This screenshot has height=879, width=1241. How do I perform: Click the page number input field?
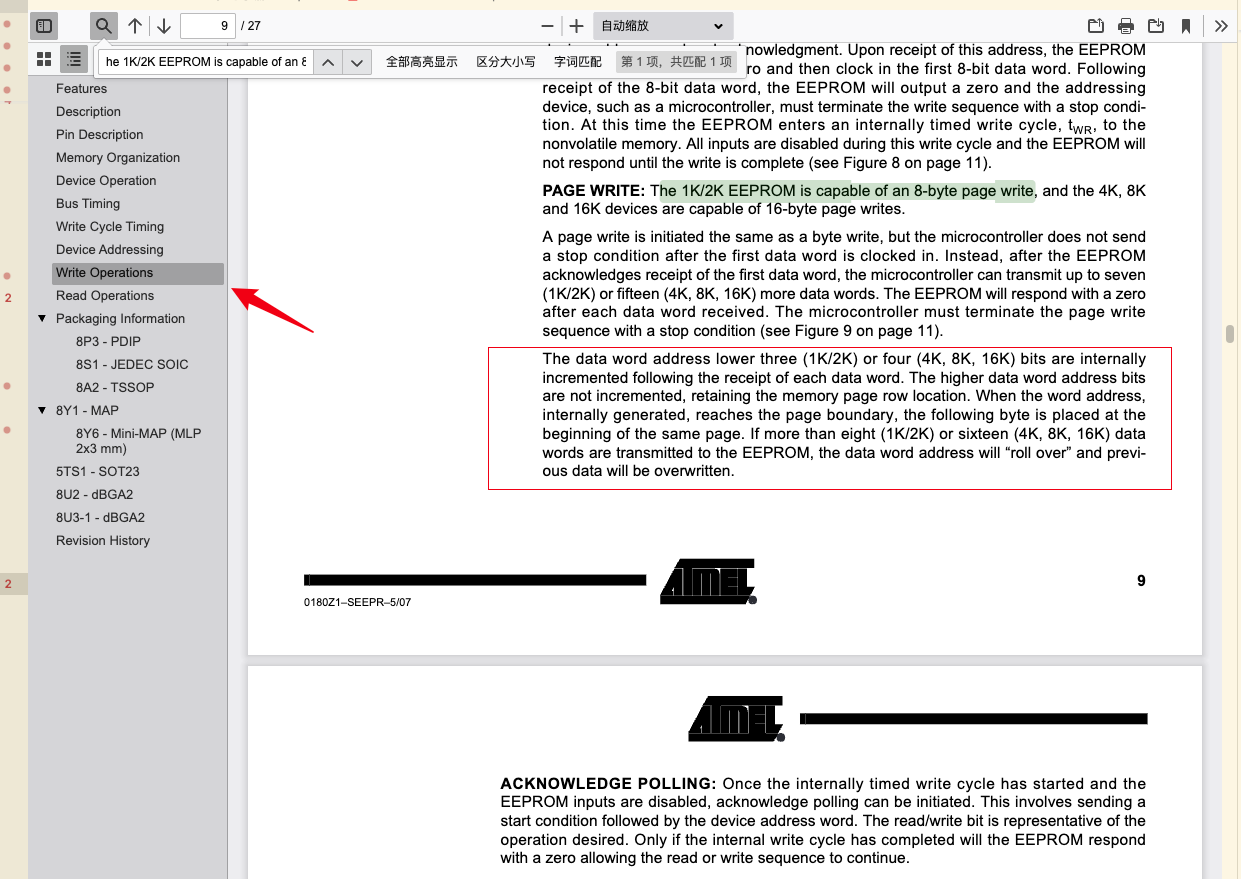pyautogui.click(x=207, y=26)
